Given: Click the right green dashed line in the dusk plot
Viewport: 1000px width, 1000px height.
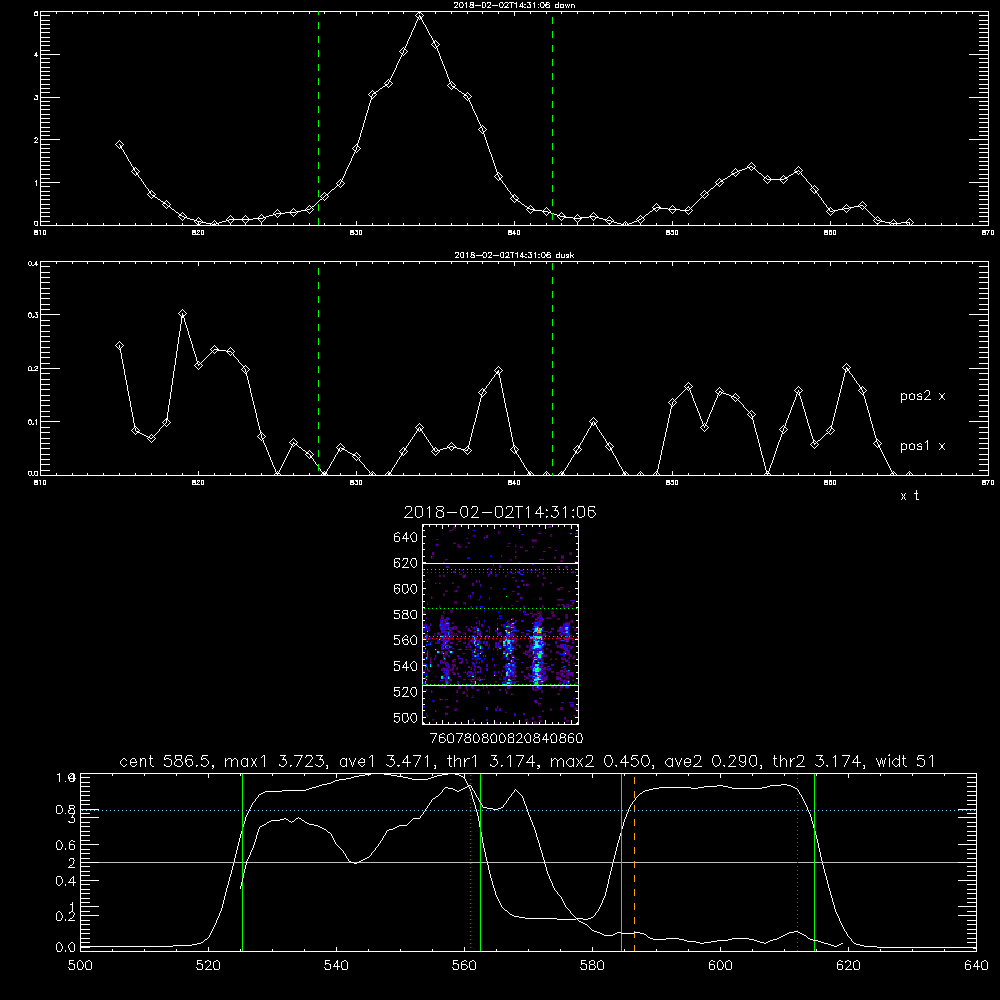Looking at the screenshot, I should (552, 369).
